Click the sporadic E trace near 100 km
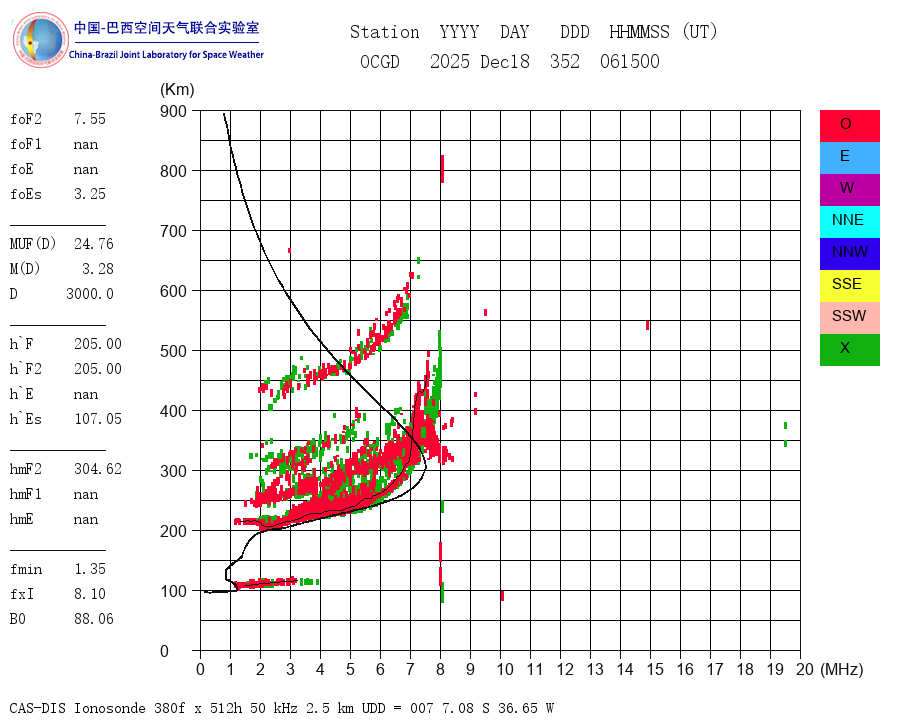 (276, 583)
